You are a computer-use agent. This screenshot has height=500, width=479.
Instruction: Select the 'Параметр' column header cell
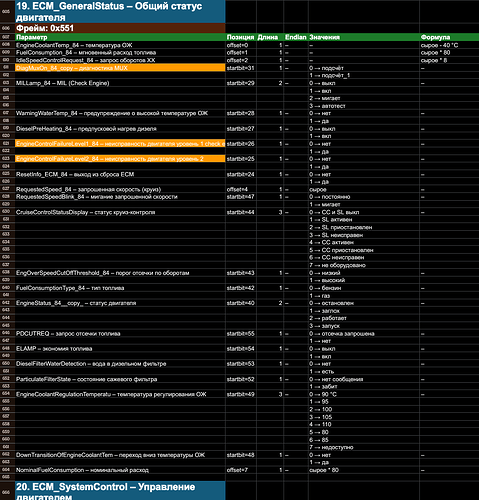(x=120, y=37)
